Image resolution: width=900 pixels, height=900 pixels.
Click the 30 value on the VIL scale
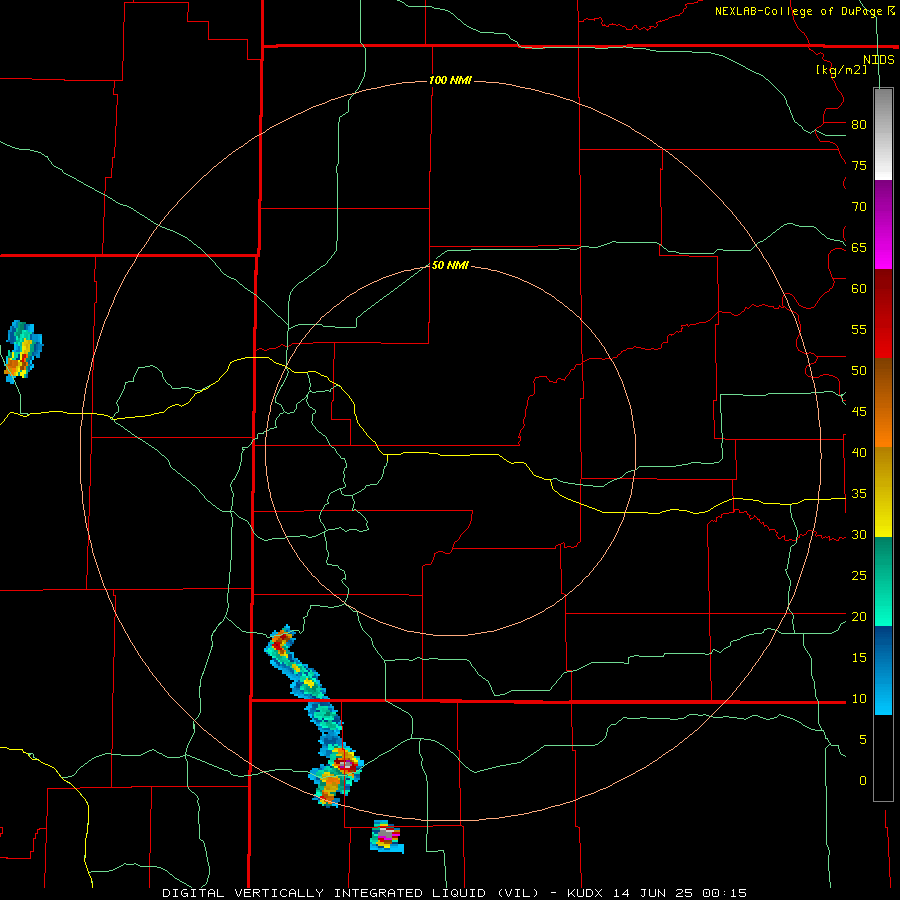[x=859, y=535]
